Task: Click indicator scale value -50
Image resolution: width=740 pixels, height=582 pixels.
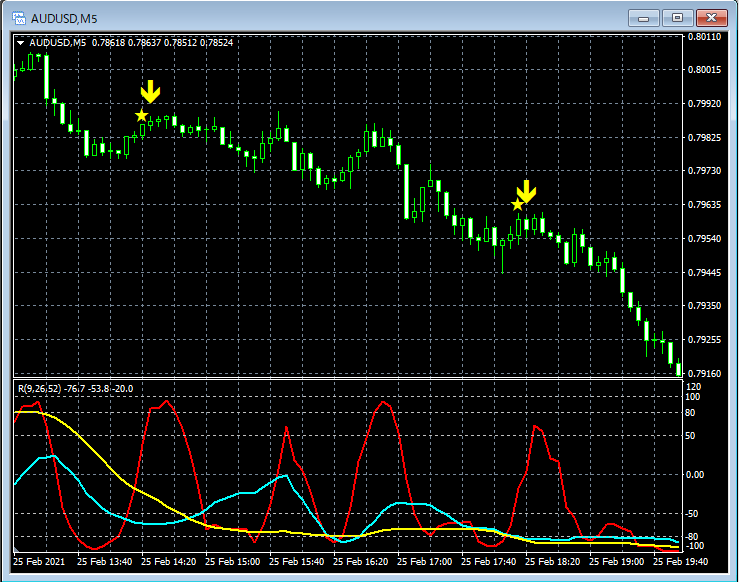Action: click(691, 514)
